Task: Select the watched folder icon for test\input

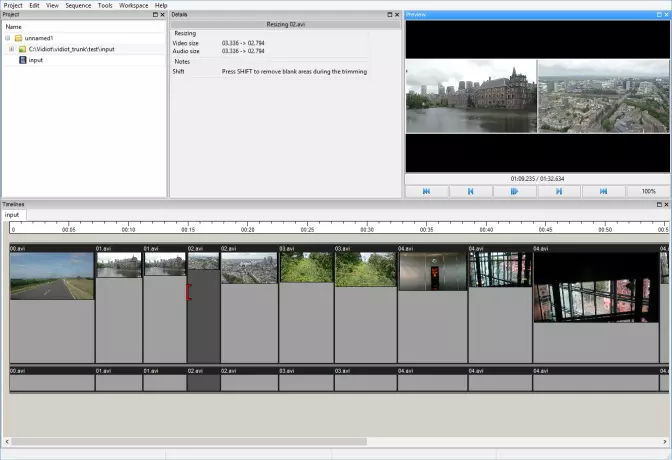Action: point(22,49)
